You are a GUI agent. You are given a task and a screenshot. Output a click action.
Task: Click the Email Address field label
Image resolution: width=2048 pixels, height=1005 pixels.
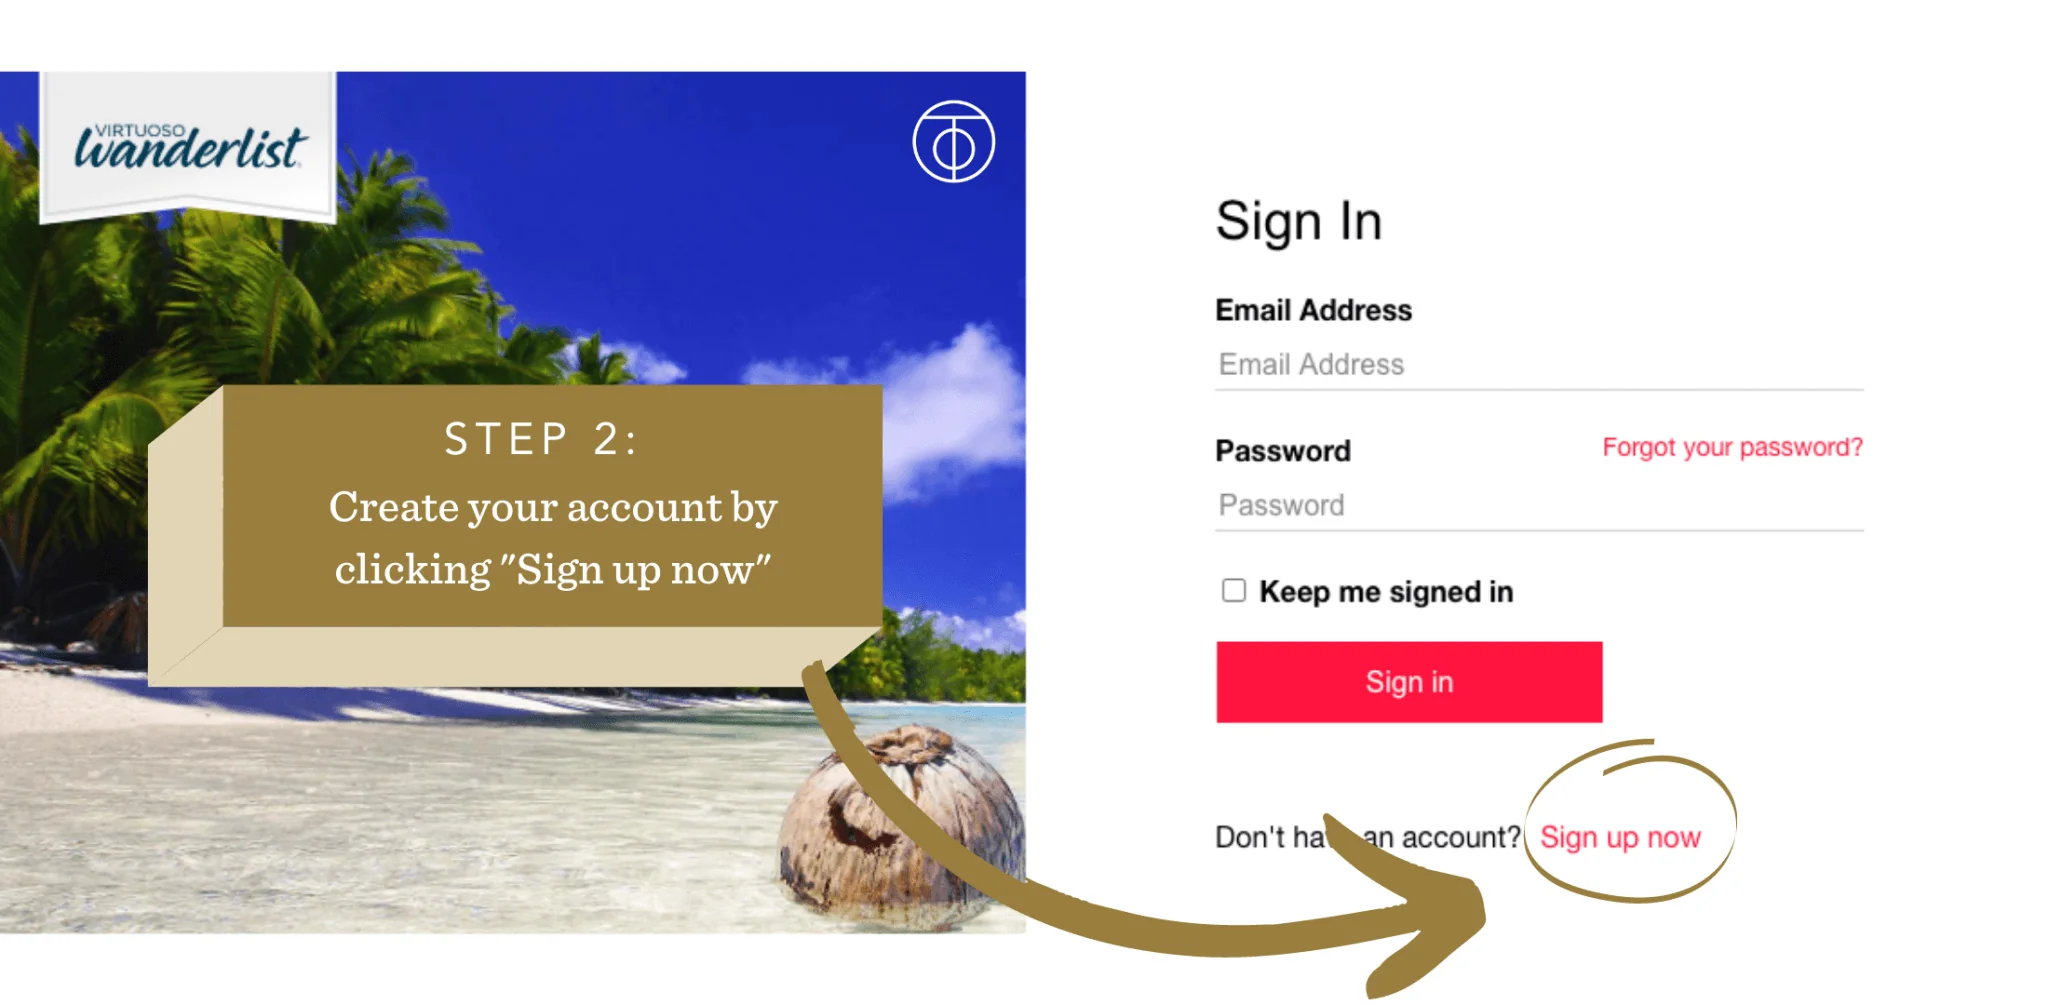coord(1314,310)
